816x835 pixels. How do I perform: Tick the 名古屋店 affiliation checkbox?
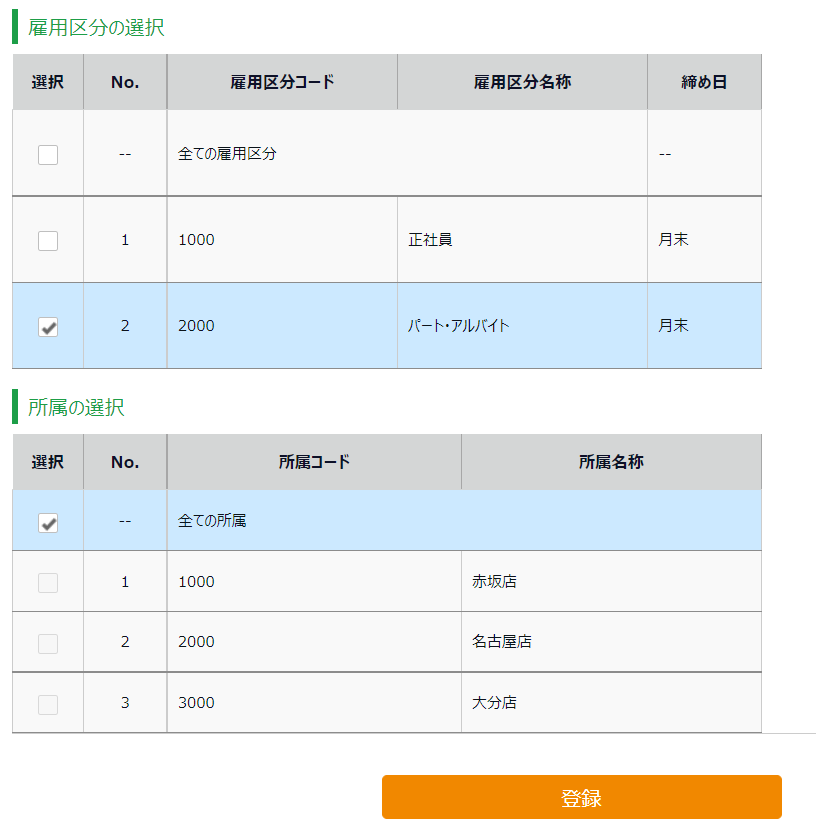tap(48, 644)
